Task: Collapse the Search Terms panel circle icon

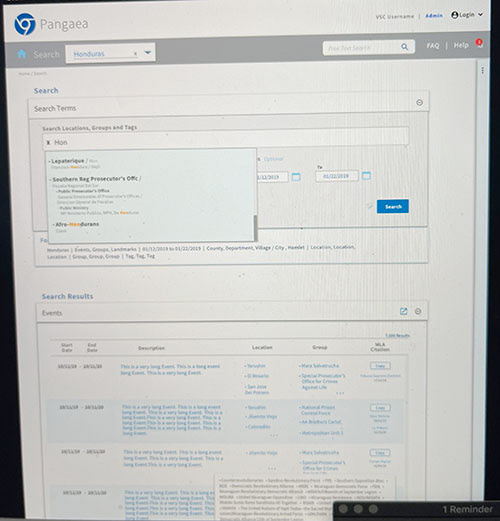Action: pyautogui.click(x=419, y=103)
